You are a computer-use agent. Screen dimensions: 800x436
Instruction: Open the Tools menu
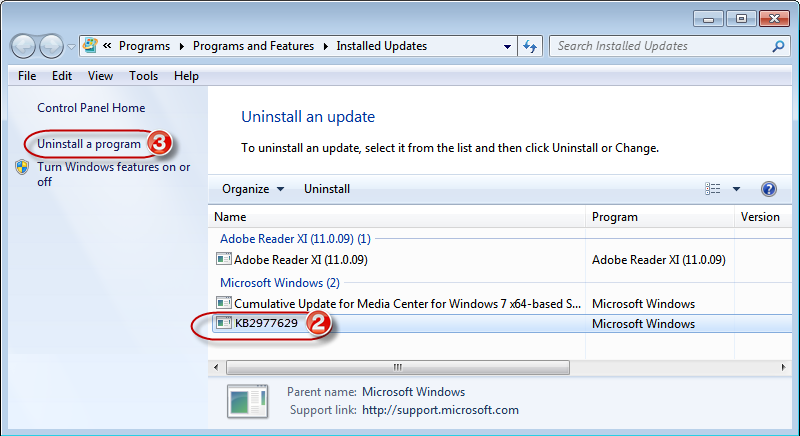pos(143,76)
